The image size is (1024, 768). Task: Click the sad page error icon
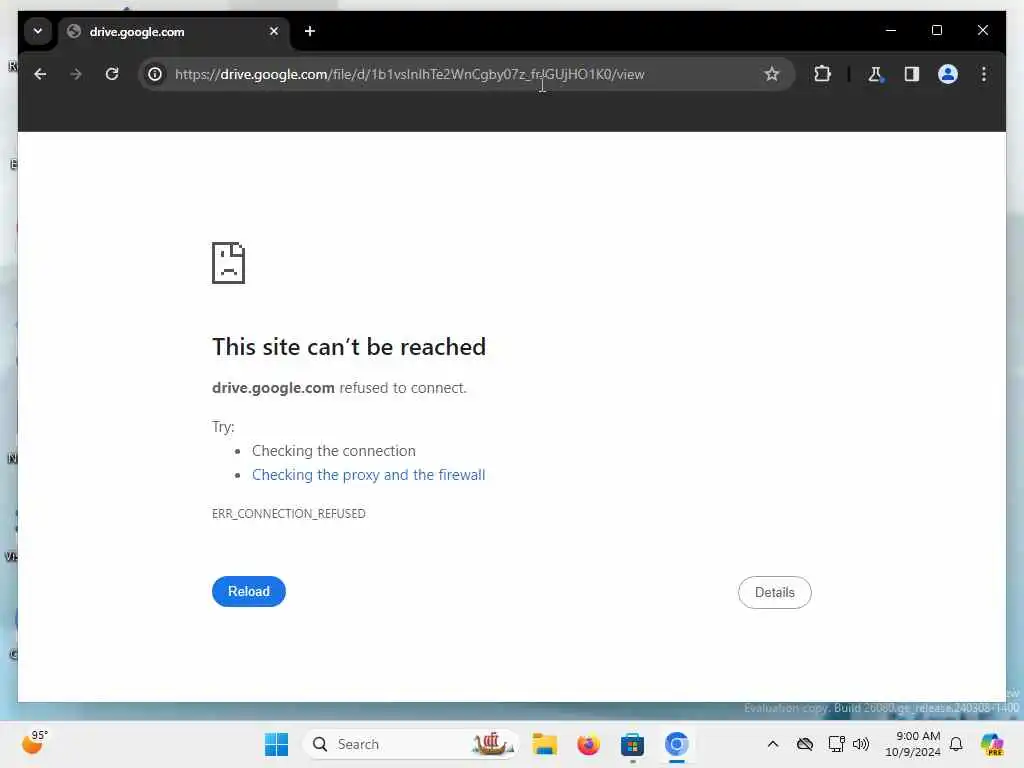[x=229, y=263]
